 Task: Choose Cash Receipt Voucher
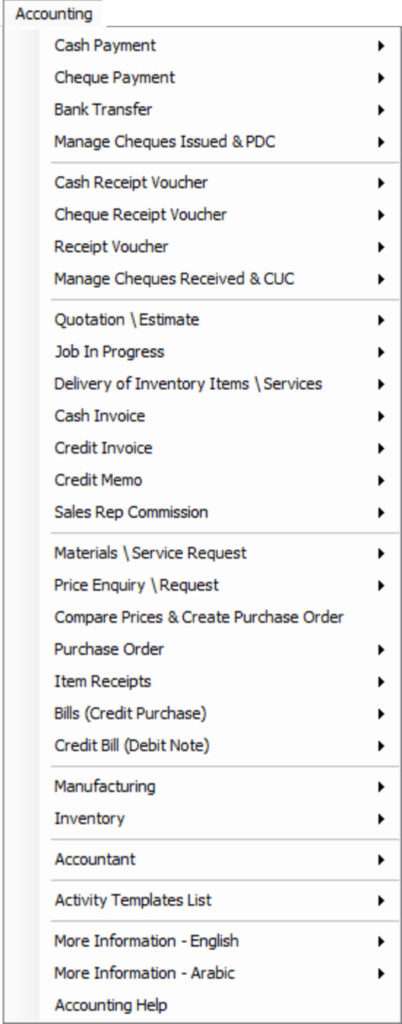tap(219, 182)
